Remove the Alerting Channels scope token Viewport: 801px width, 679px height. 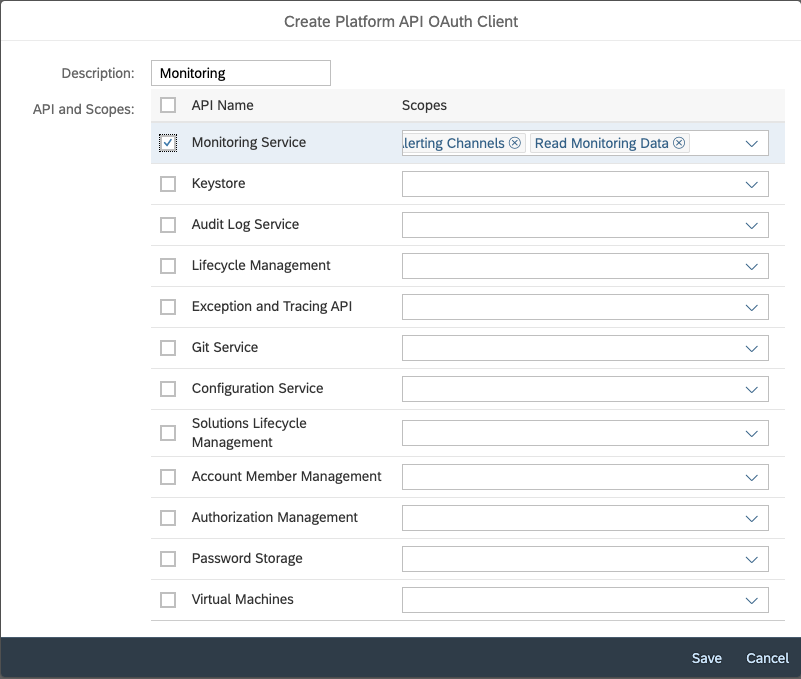pos(515,143)
